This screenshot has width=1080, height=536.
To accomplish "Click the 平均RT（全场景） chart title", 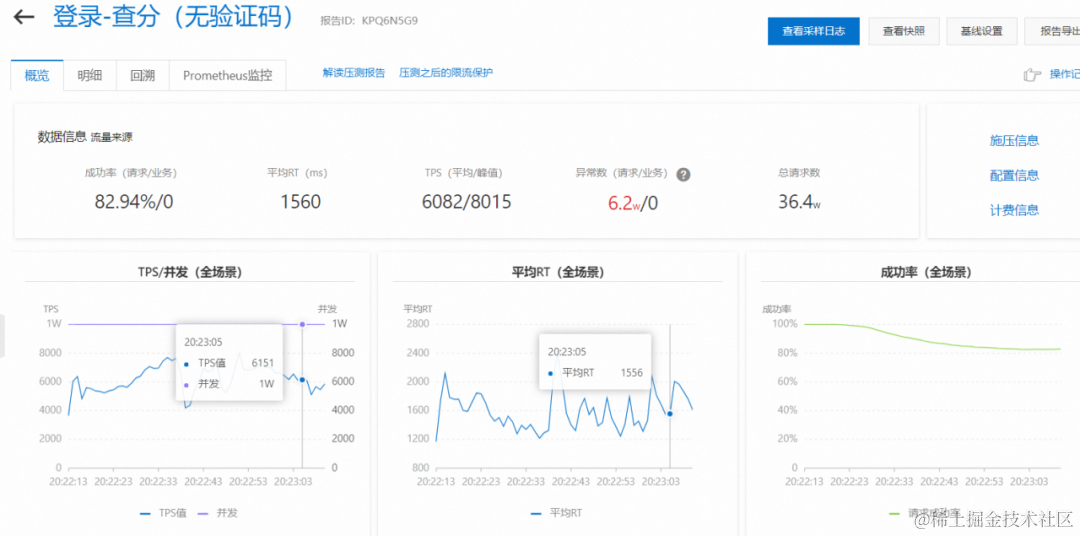I will tap(557, 273).
